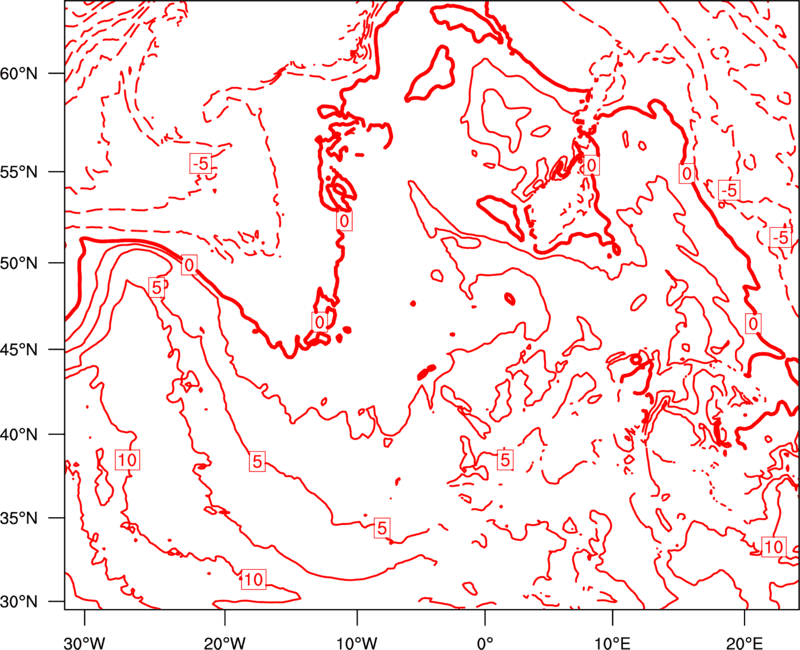
Task: Click the 0 contour label near 55°N 8°E
Action: tap(591, 165)
